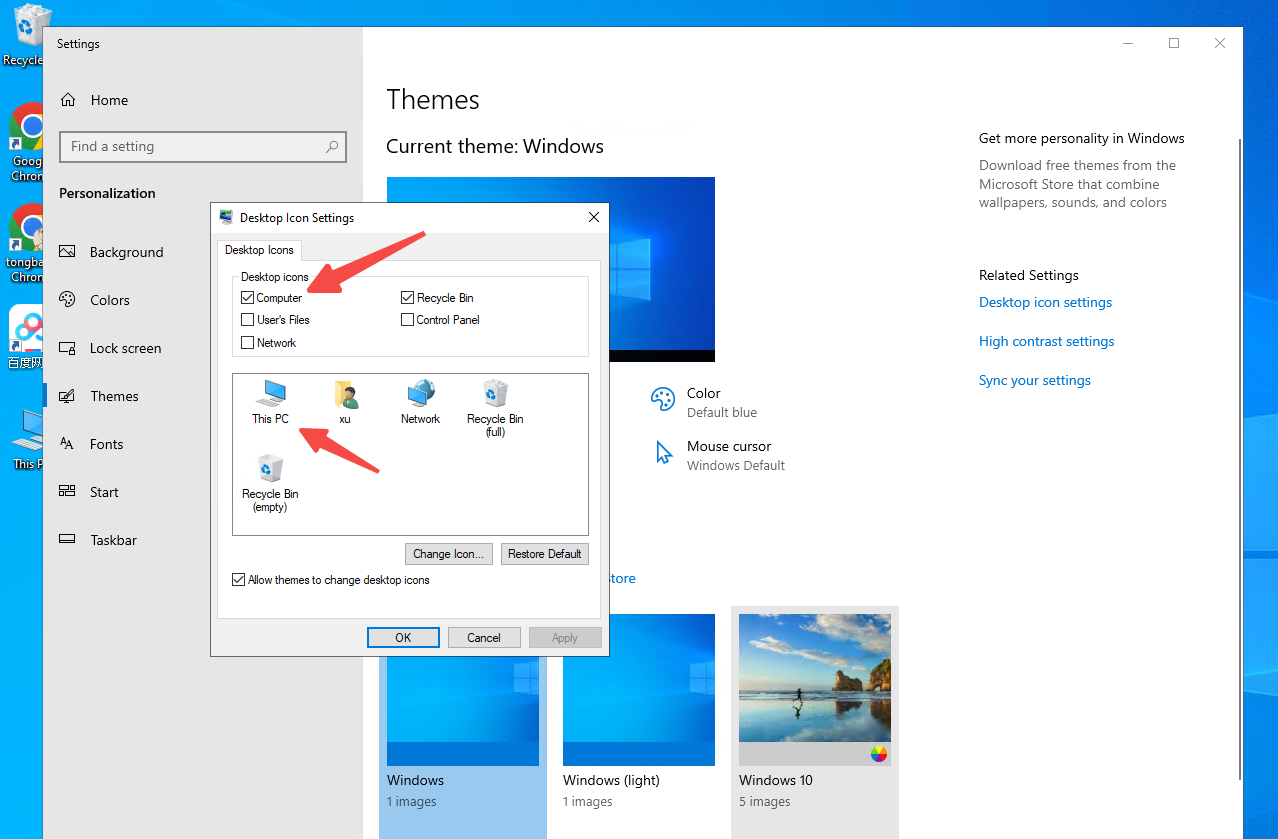Enable the Network checkbox
This screenshot has height=839, width=1278.
click(x=247, y=343)
